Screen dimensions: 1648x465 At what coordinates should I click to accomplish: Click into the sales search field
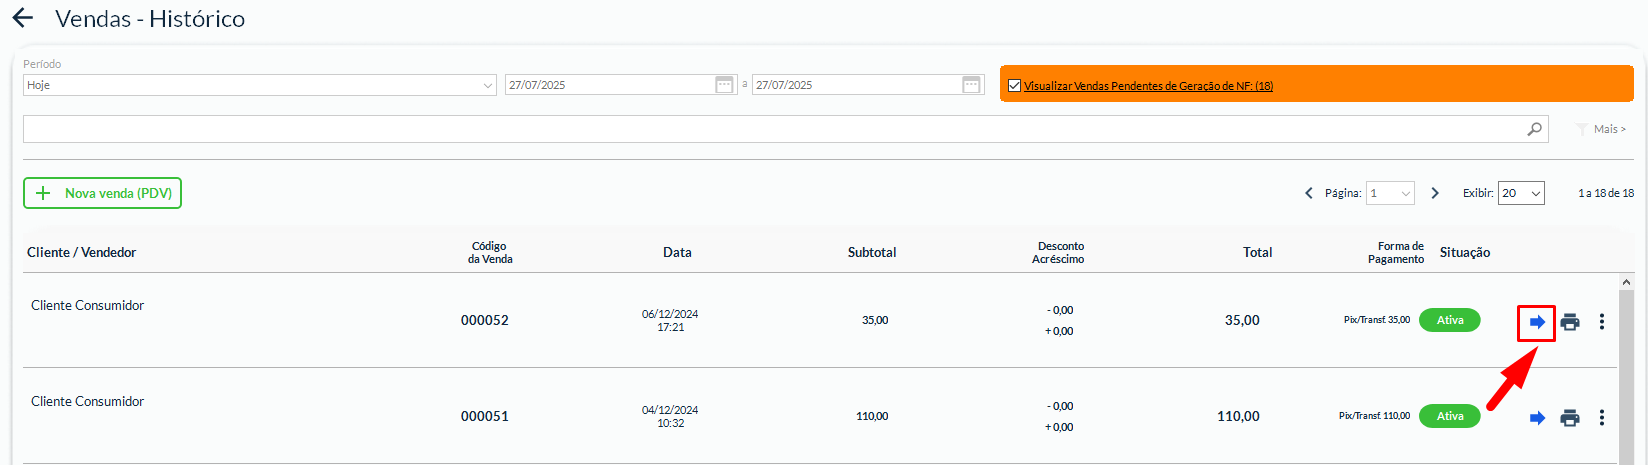point(770,129)
